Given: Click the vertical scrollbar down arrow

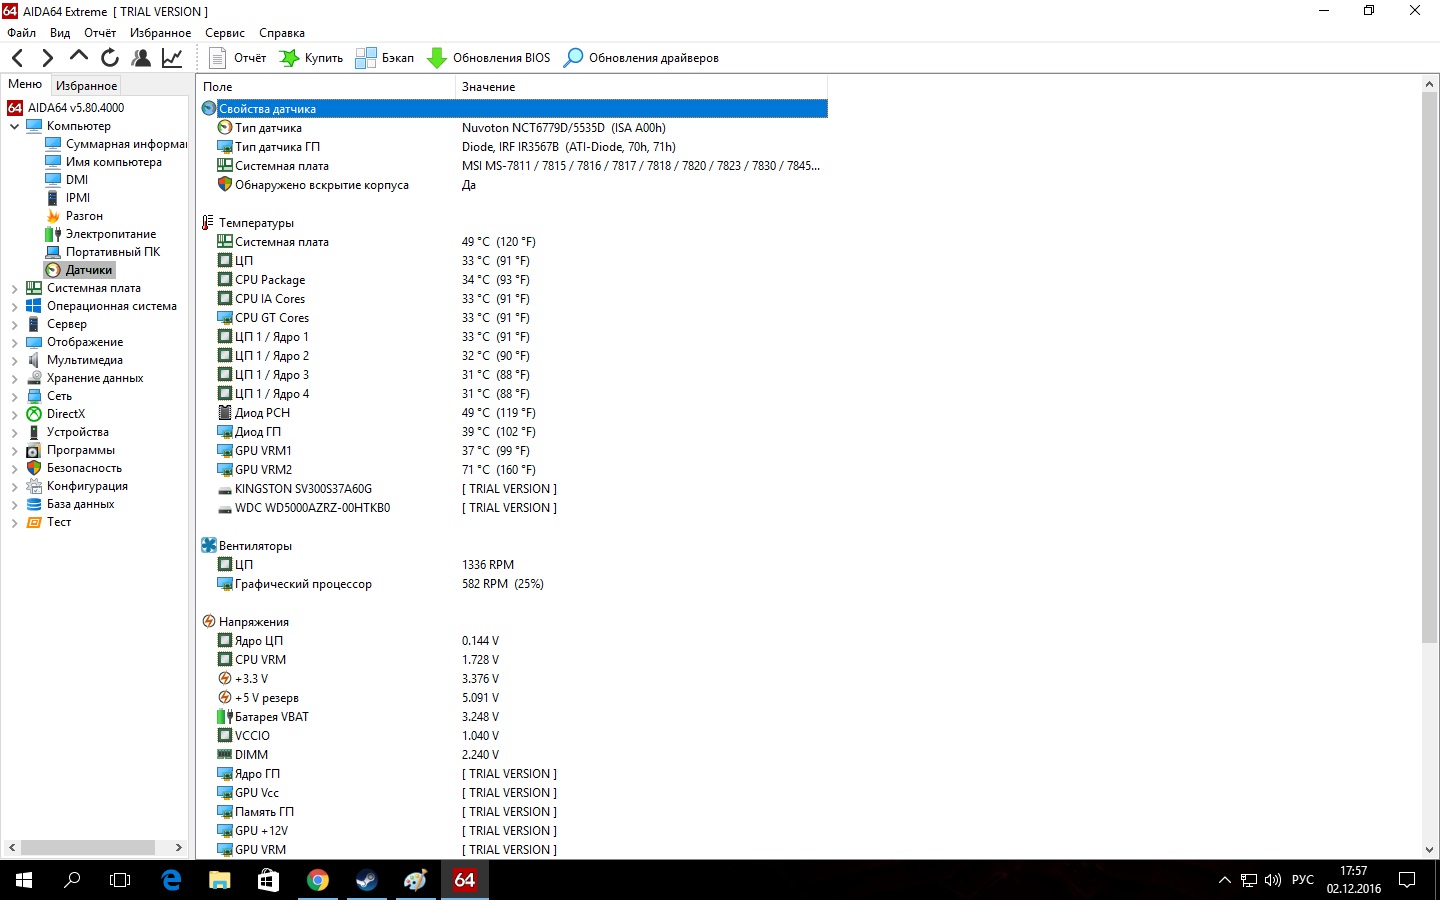Looking at the screenshot, I should pos(1429,850).
